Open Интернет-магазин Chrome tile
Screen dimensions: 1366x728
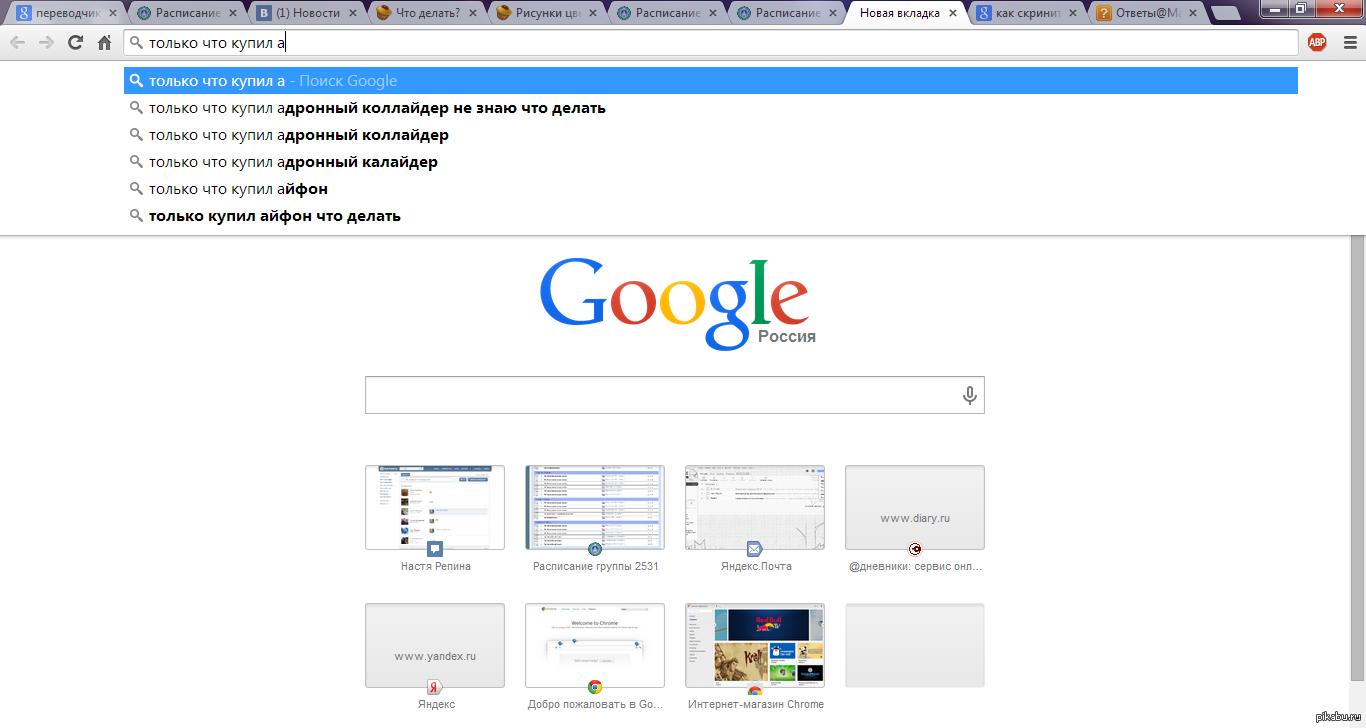pyautogui.click(x=755, y=646)
